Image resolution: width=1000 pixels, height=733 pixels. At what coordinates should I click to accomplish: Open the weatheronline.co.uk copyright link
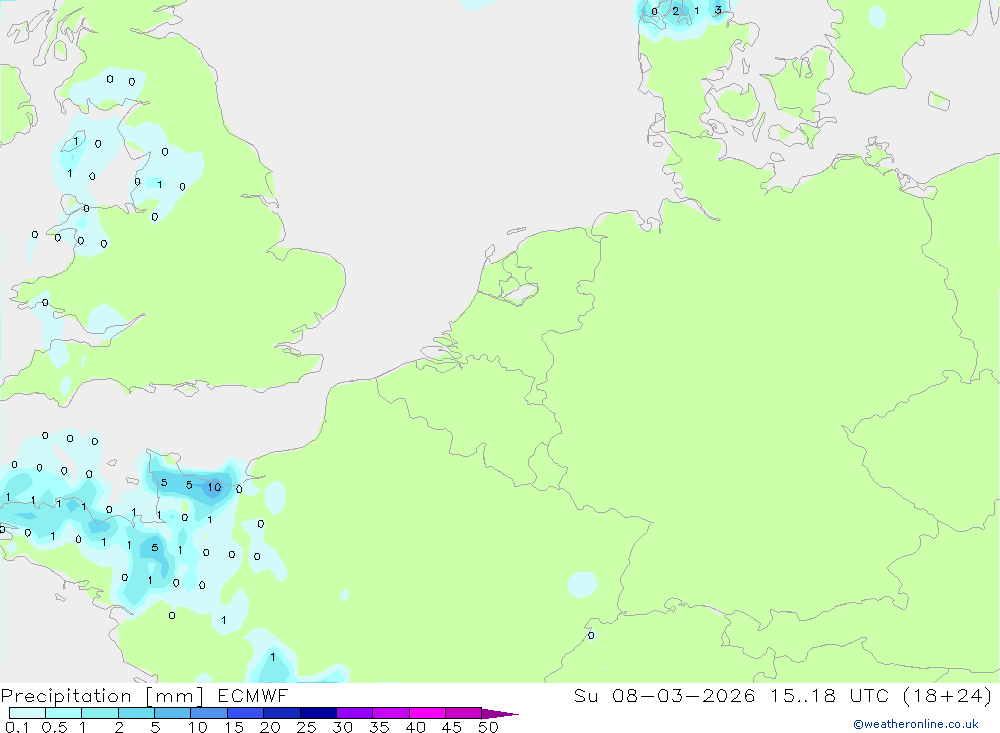click(x=916, y=724)
